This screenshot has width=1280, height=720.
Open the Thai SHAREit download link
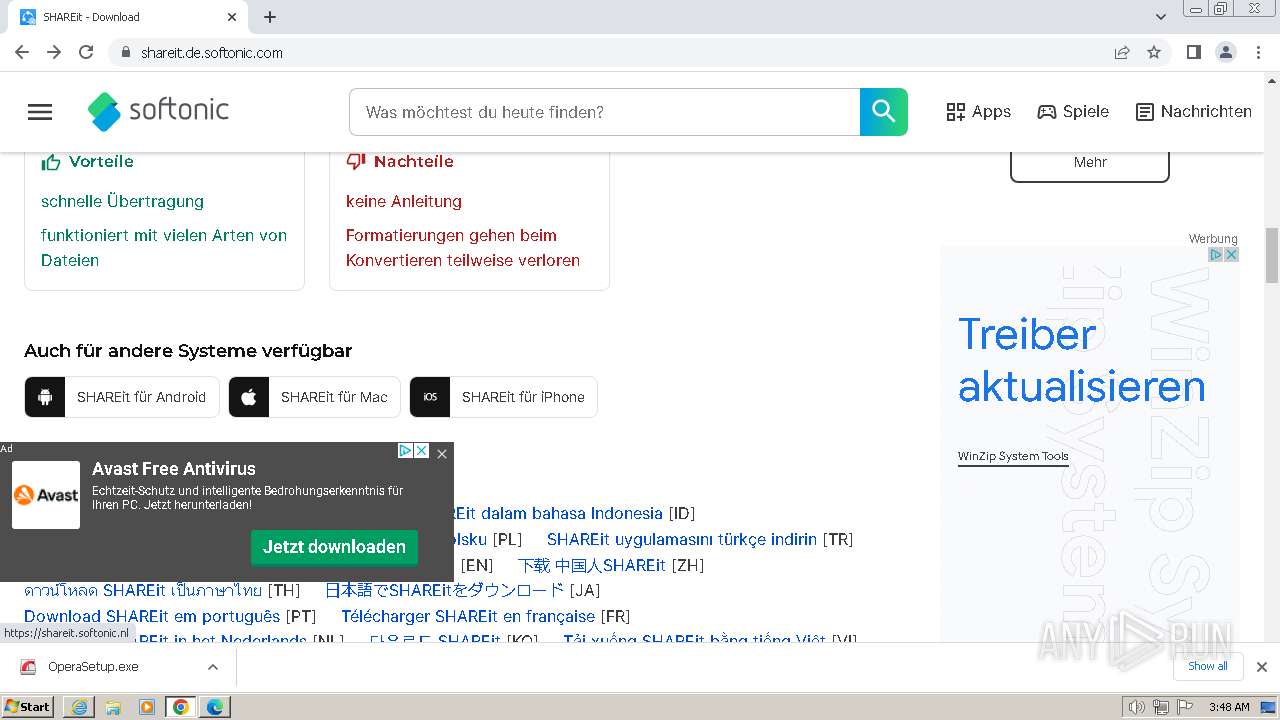point(143,591)
